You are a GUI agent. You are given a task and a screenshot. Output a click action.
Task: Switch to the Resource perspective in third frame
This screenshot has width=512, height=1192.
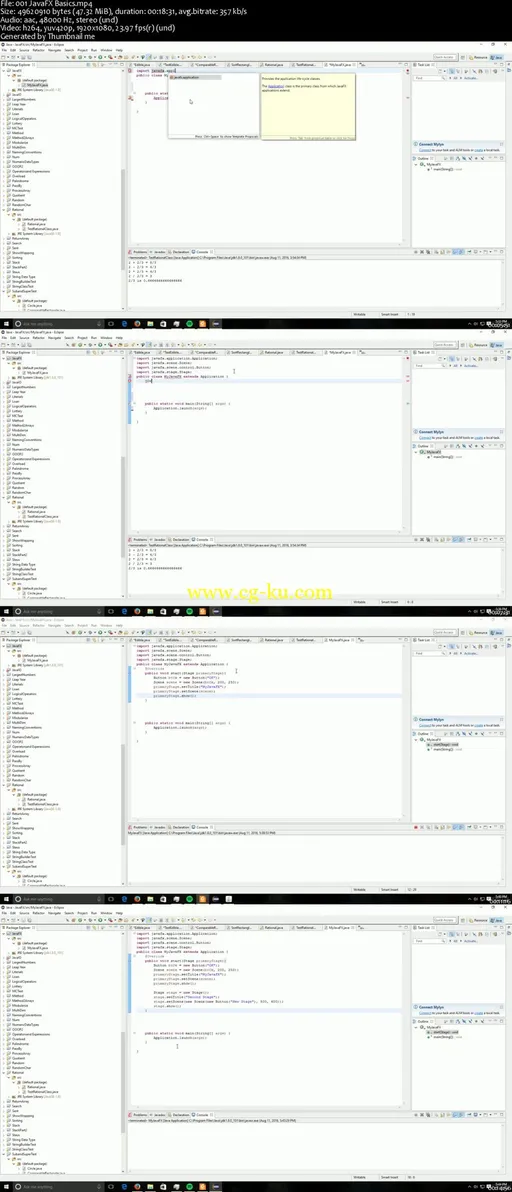pos(479,632)
